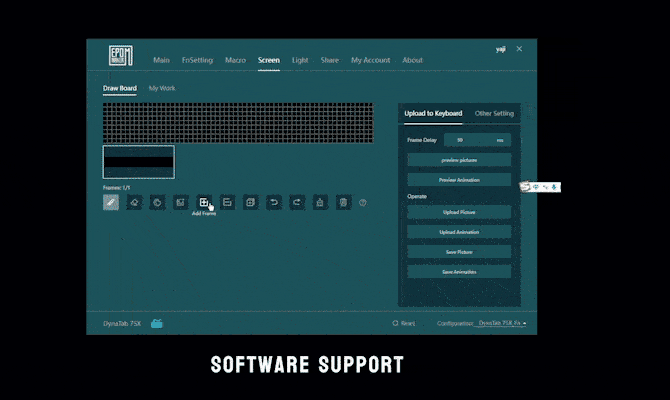This screenshot has width=670, height=400.
Task: Select the eraser tool
Action: (x=135, y=202)
